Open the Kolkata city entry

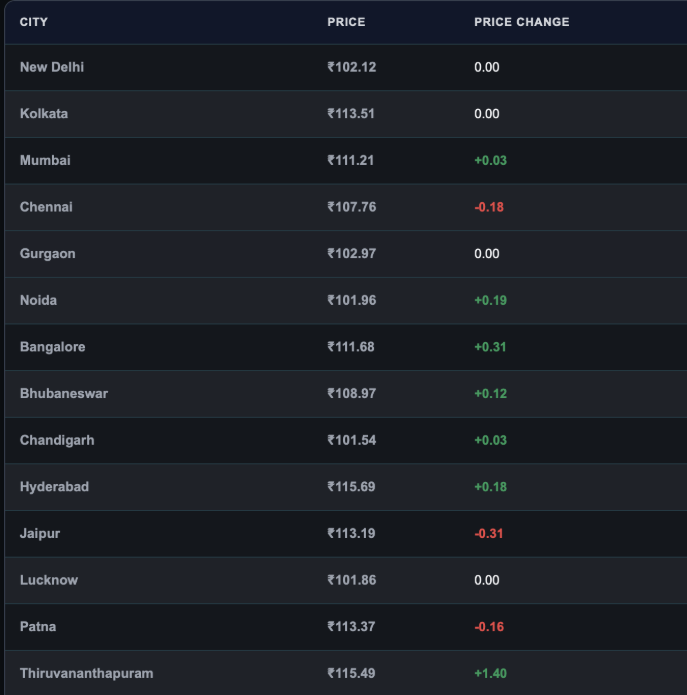(44, 114)
